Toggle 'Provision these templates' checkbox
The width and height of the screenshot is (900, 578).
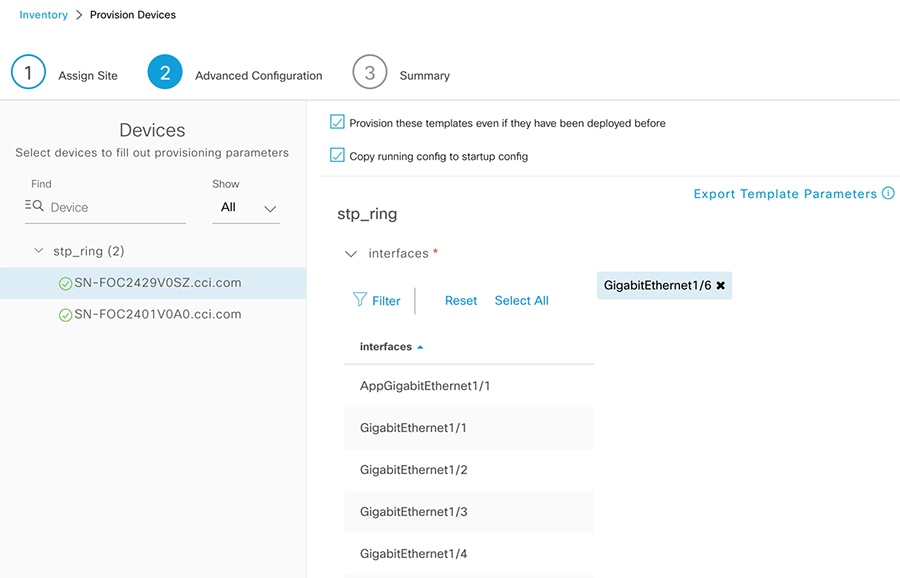coord(337,122)
